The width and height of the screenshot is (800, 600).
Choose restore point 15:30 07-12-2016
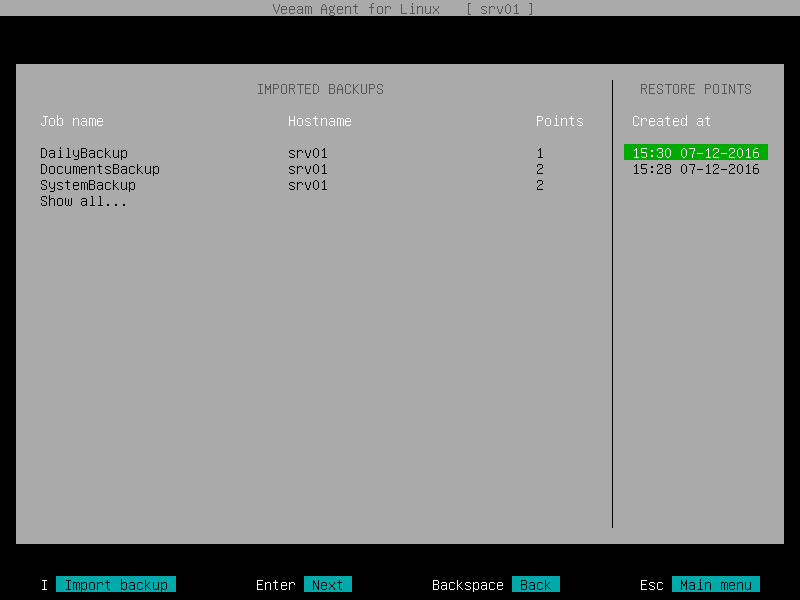pyautogui.click(x=695, y=153)
